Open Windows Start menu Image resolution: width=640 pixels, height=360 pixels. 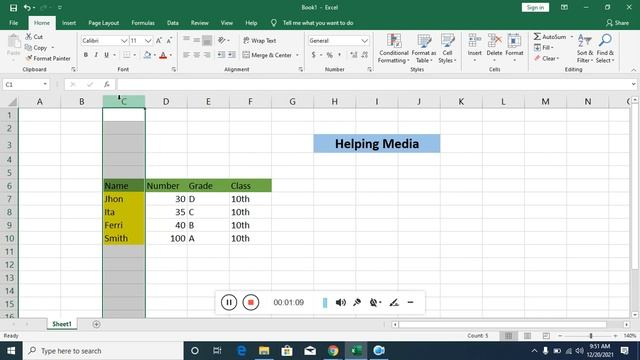tap(11, 351)
